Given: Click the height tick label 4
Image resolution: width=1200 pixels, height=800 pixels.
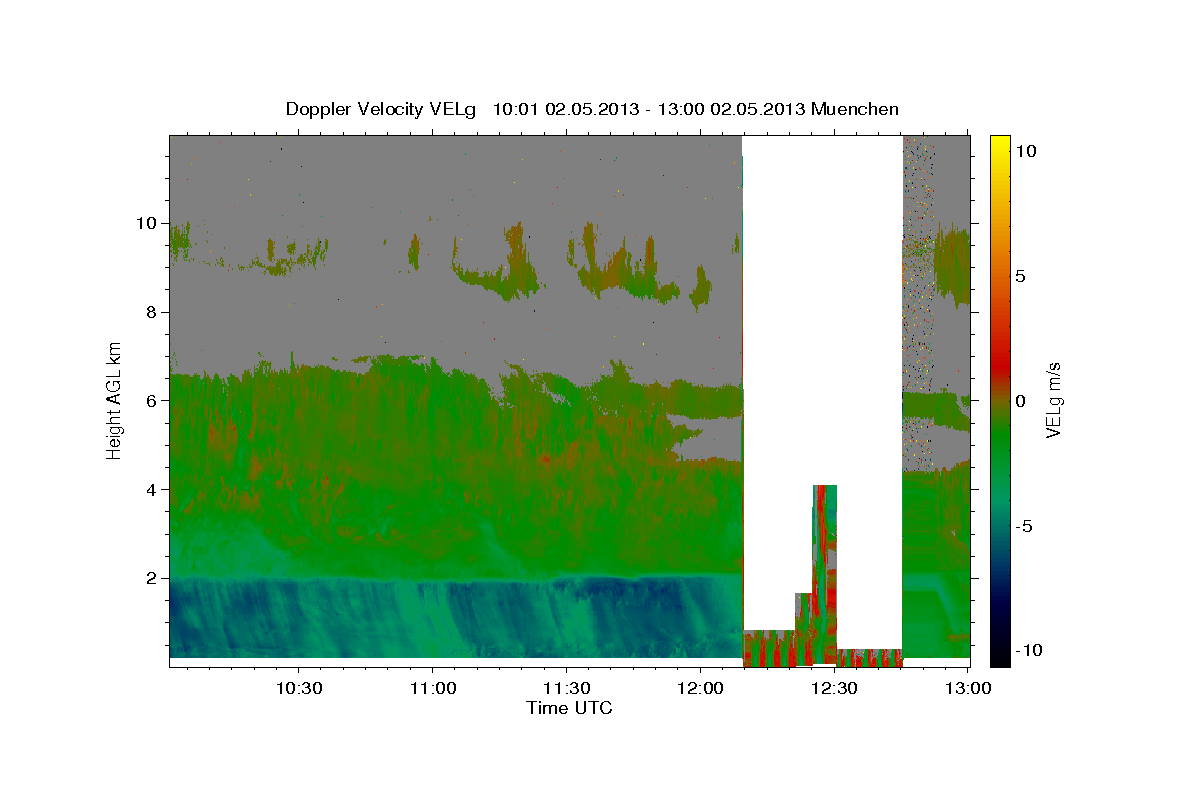Looking at the screenshot, I should click(x=150, y=489).
